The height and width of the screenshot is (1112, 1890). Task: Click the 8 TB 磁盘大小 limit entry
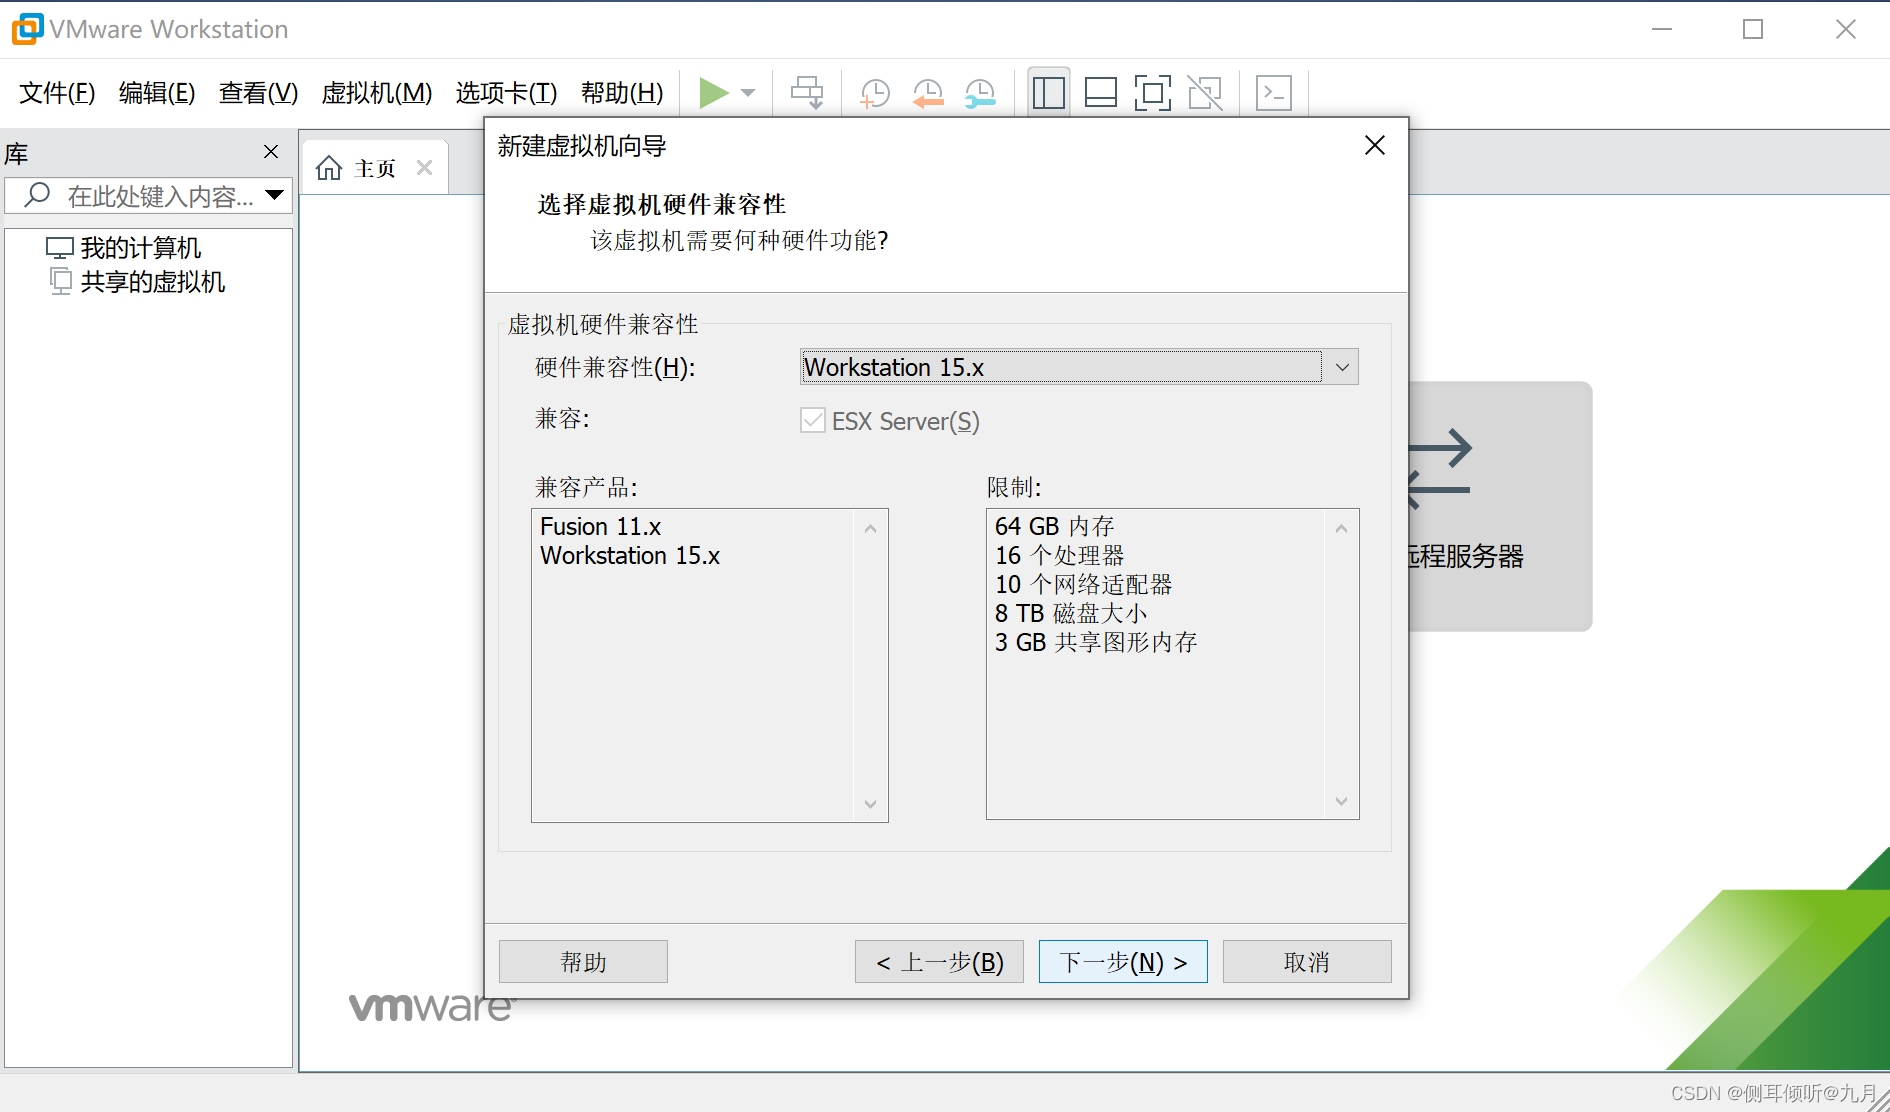pos(1070,613)
